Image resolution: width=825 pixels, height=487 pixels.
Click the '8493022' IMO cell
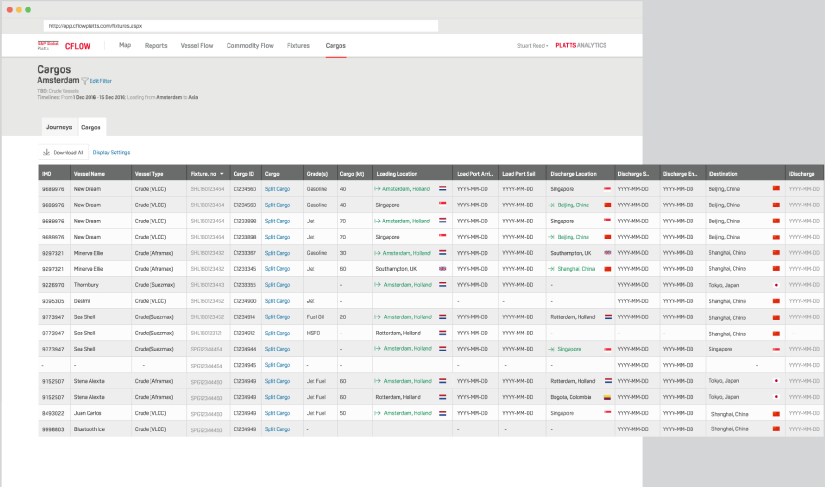(x=53, y=413)
